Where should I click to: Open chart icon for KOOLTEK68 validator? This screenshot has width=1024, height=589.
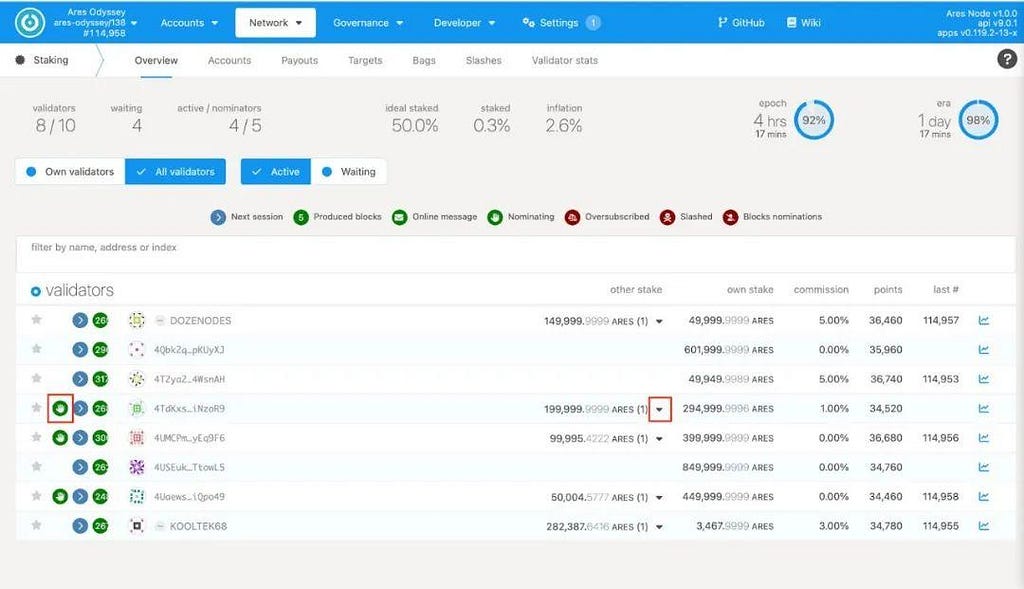(984, 526)
